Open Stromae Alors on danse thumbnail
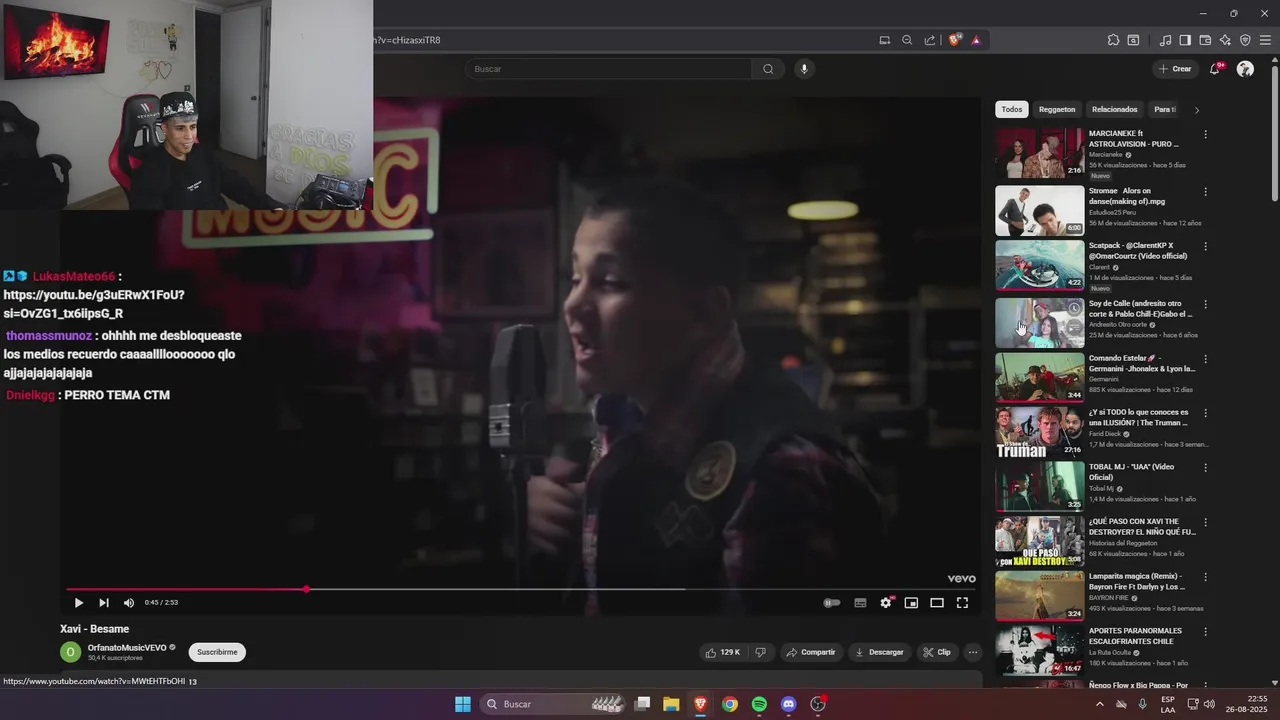This screenshot has width=1280, height=720. pos(1039,210)
